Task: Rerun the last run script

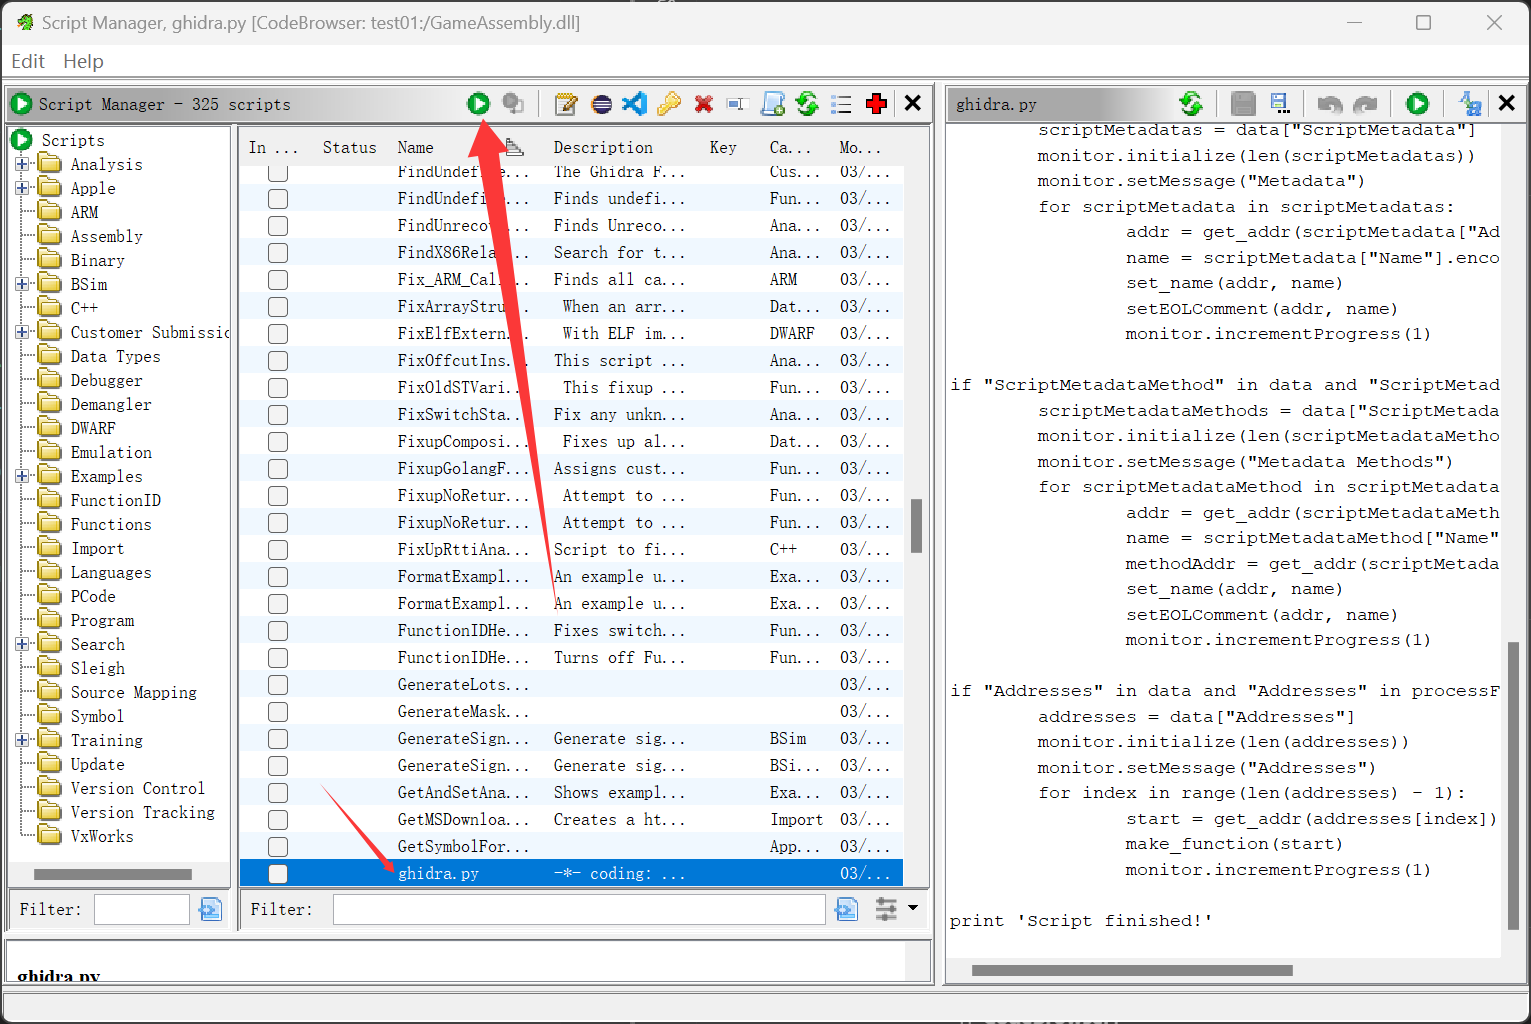Action: (513, 103)
